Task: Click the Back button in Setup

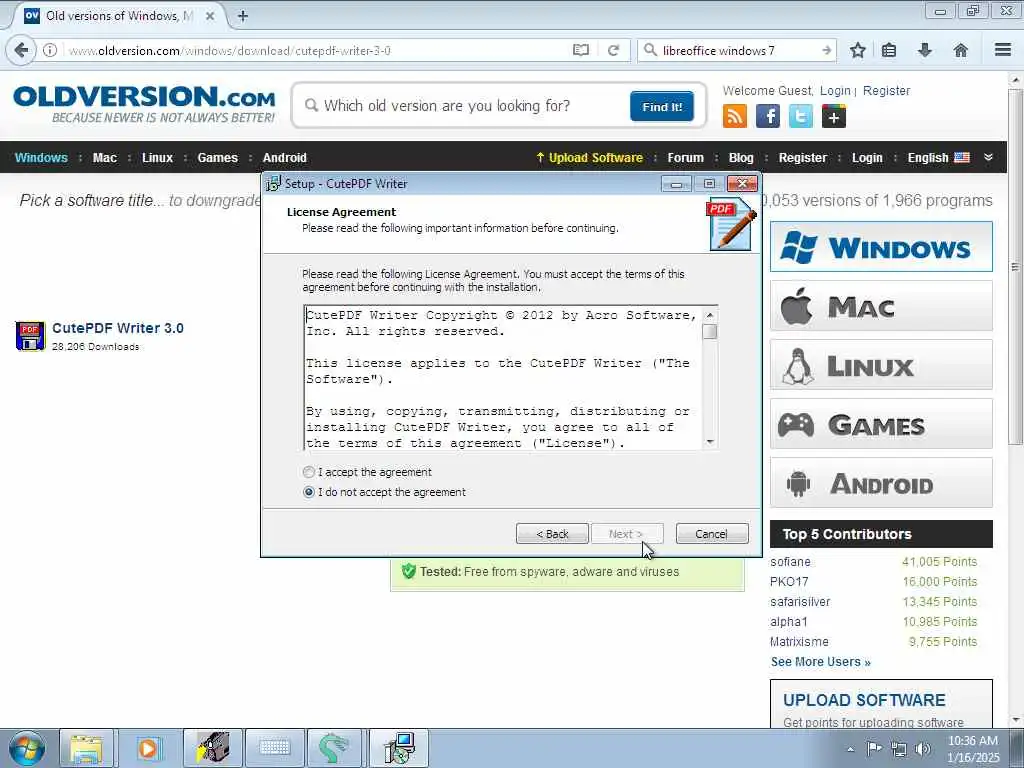Action: click(552, 534)
